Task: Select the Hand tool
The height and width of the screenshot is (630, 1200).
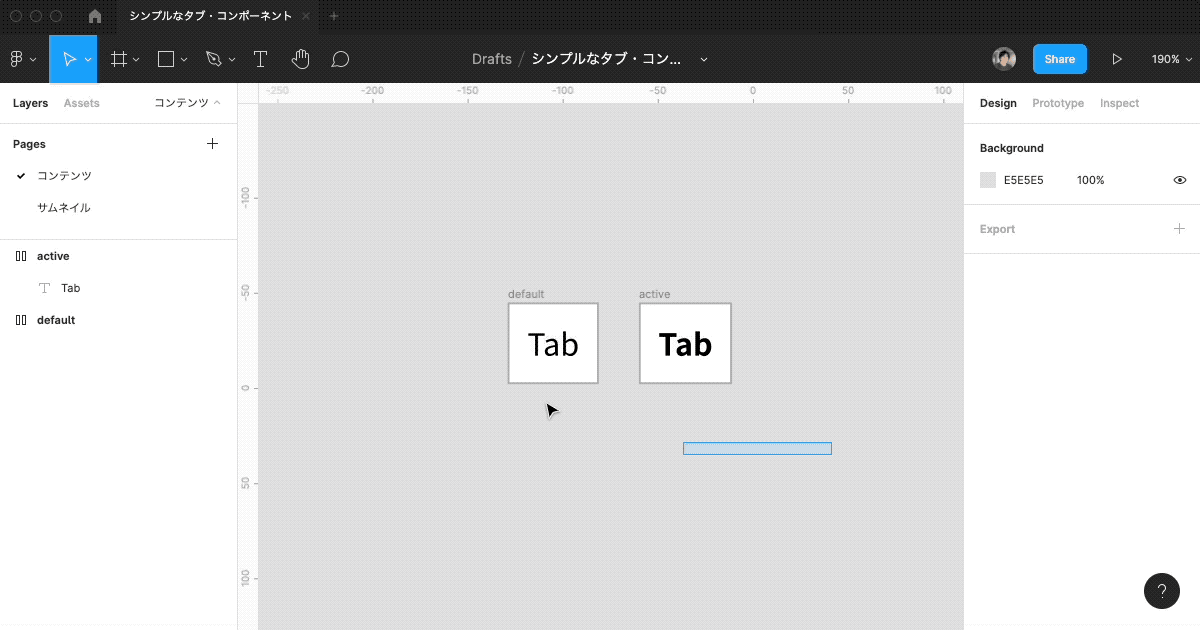Action: (x=300, y=59)
